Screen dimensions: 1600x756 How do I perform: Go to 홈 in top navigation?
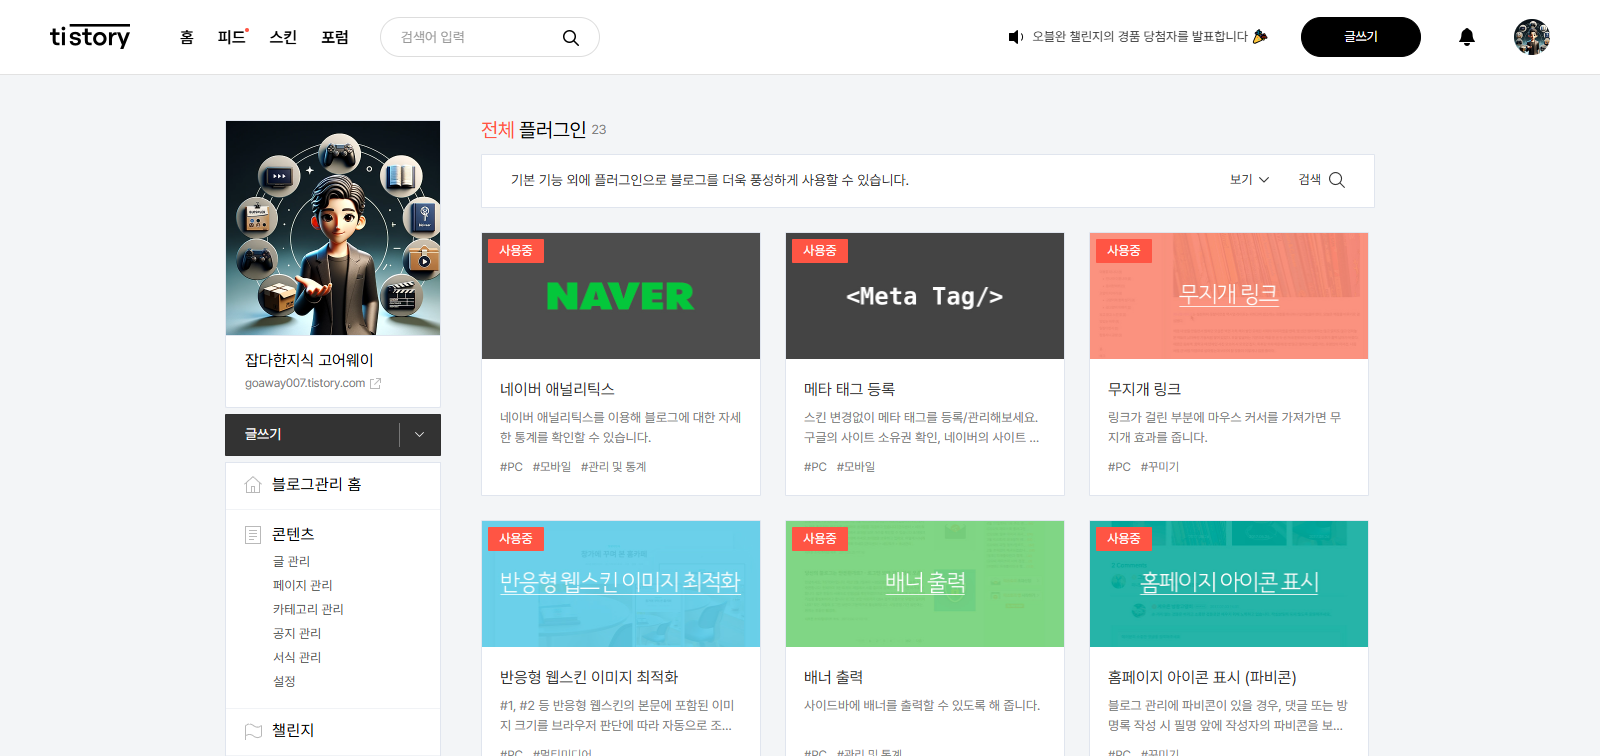(187, 37)
